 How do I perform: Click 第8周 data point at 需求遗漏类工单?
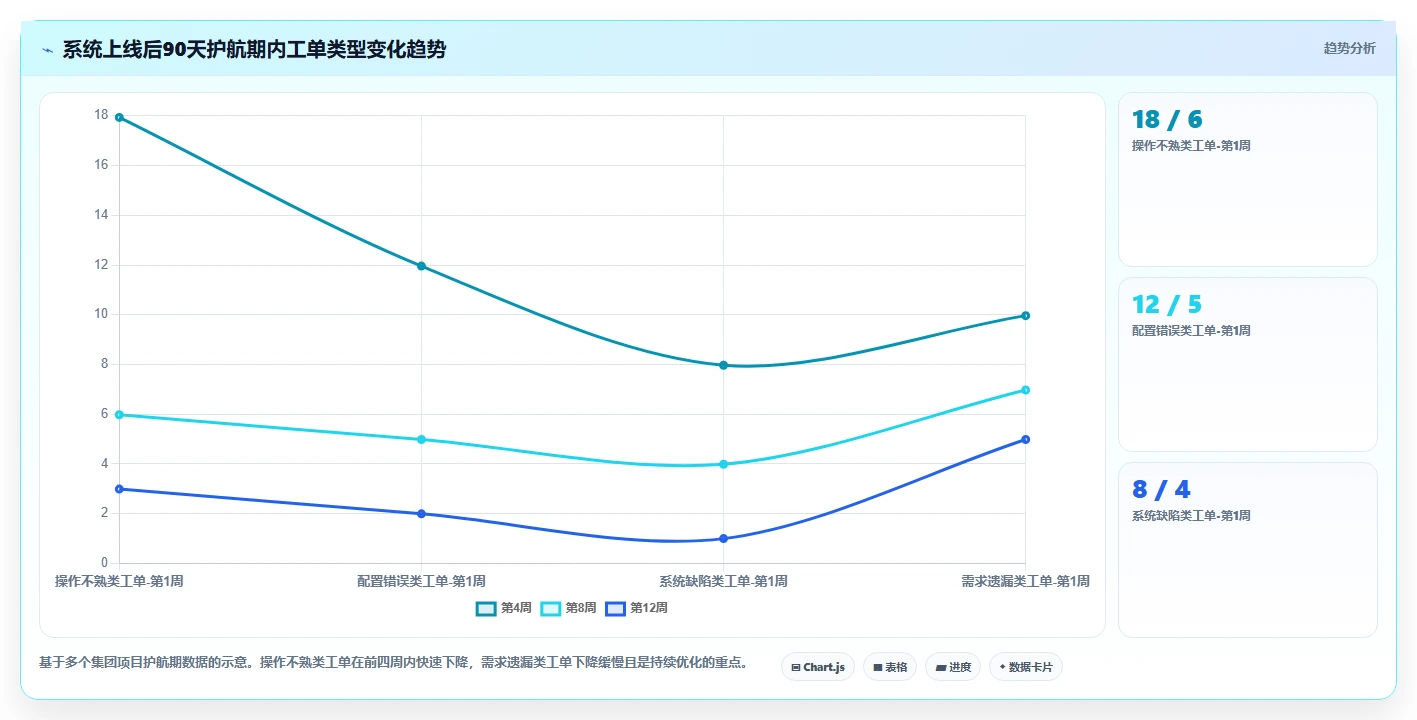click(1025, 390)
